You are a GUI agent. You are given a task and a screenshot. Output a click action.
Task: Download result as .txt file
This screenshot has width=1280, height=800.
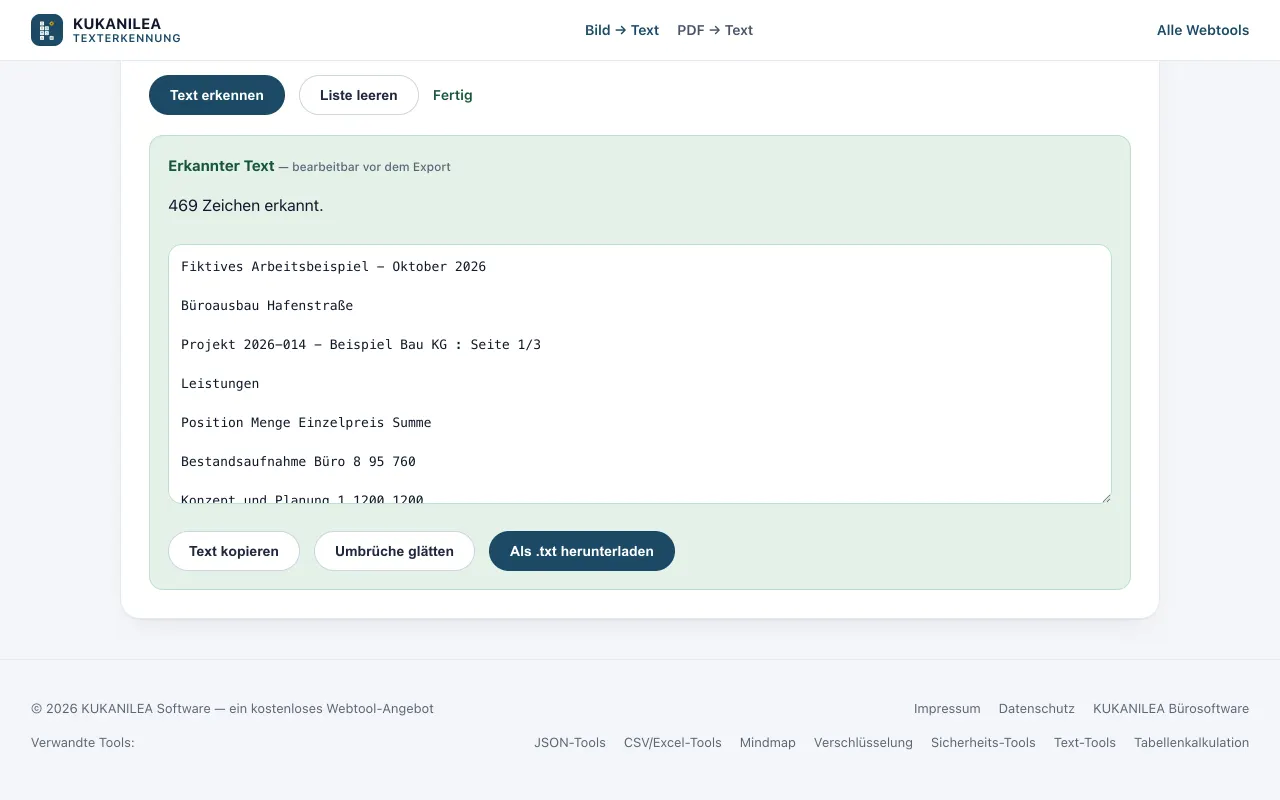[x=582, y=551]
